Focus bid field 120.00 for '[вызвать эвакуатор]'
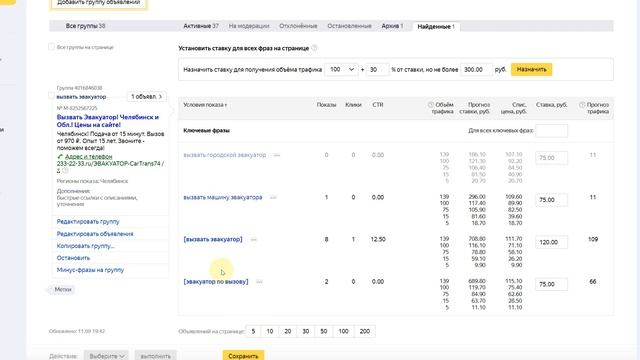Screen dimensions: 640x360 point(551,242)
